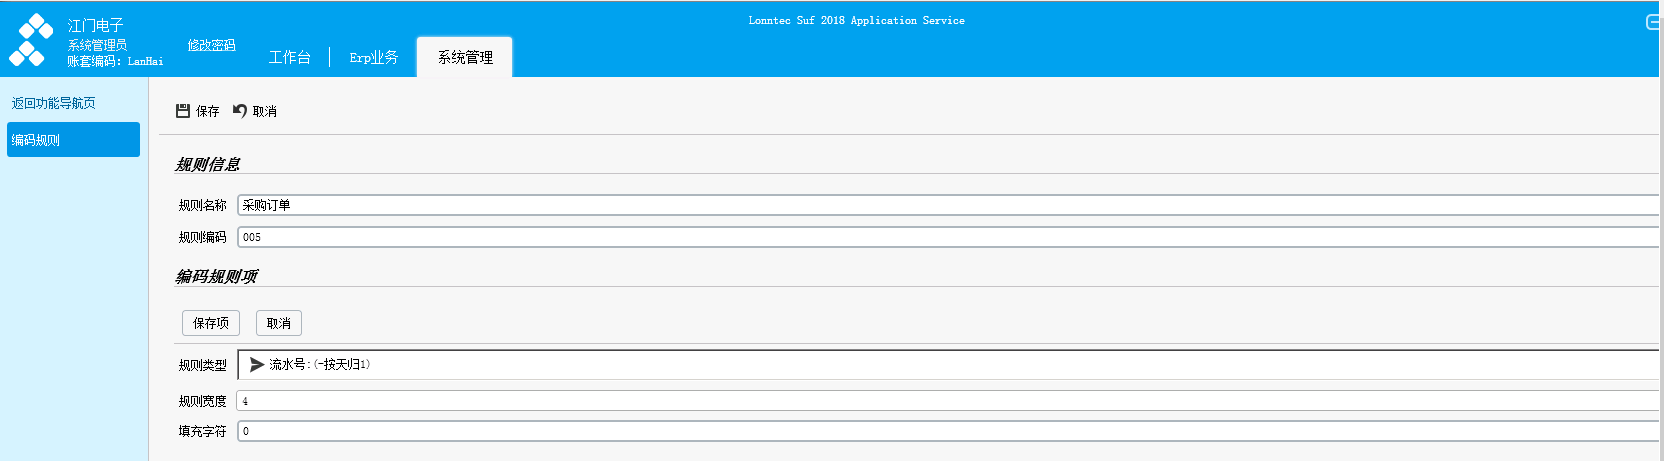Click the collapse icon at the top right corner
The width and height of the screenshot is (1664, 461).
point(1654,22)
